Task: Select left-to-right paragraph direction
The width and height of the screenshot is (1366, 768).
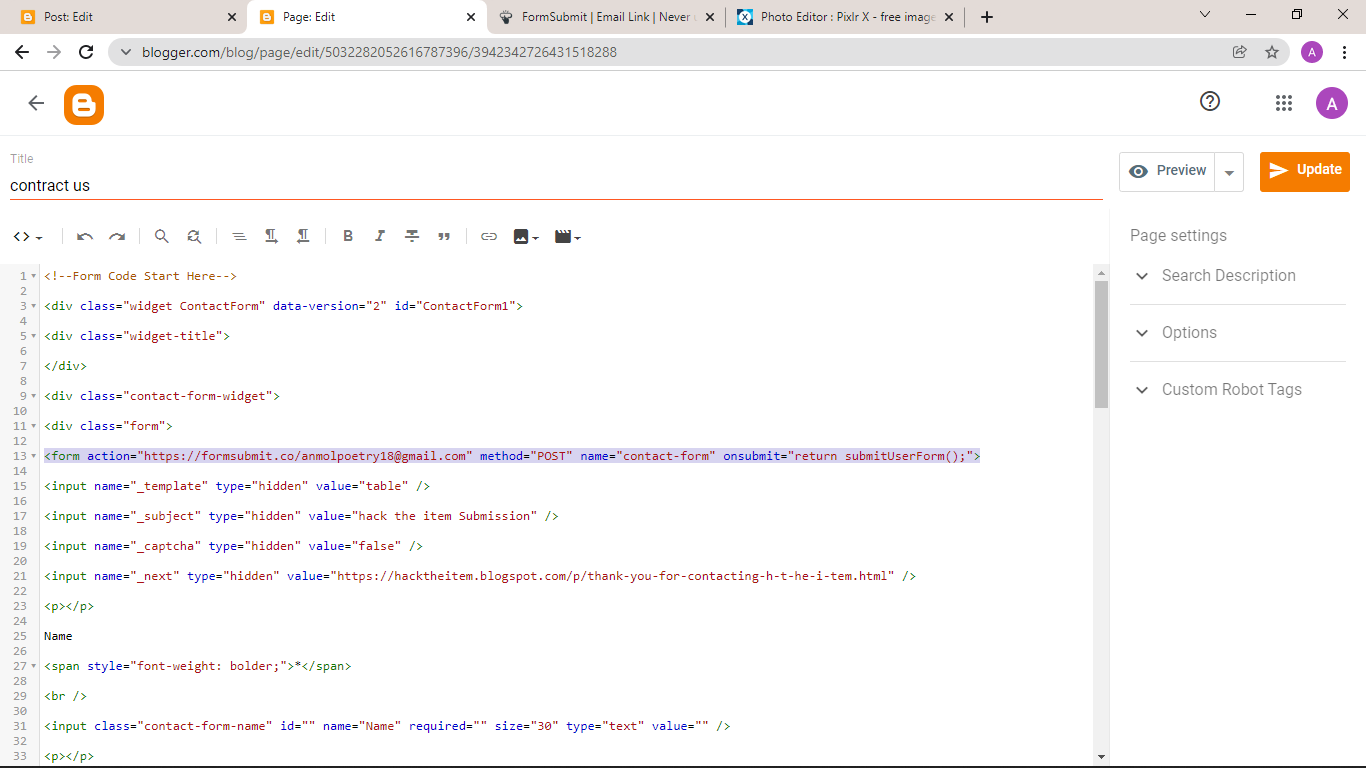Action: click(271, 236)
